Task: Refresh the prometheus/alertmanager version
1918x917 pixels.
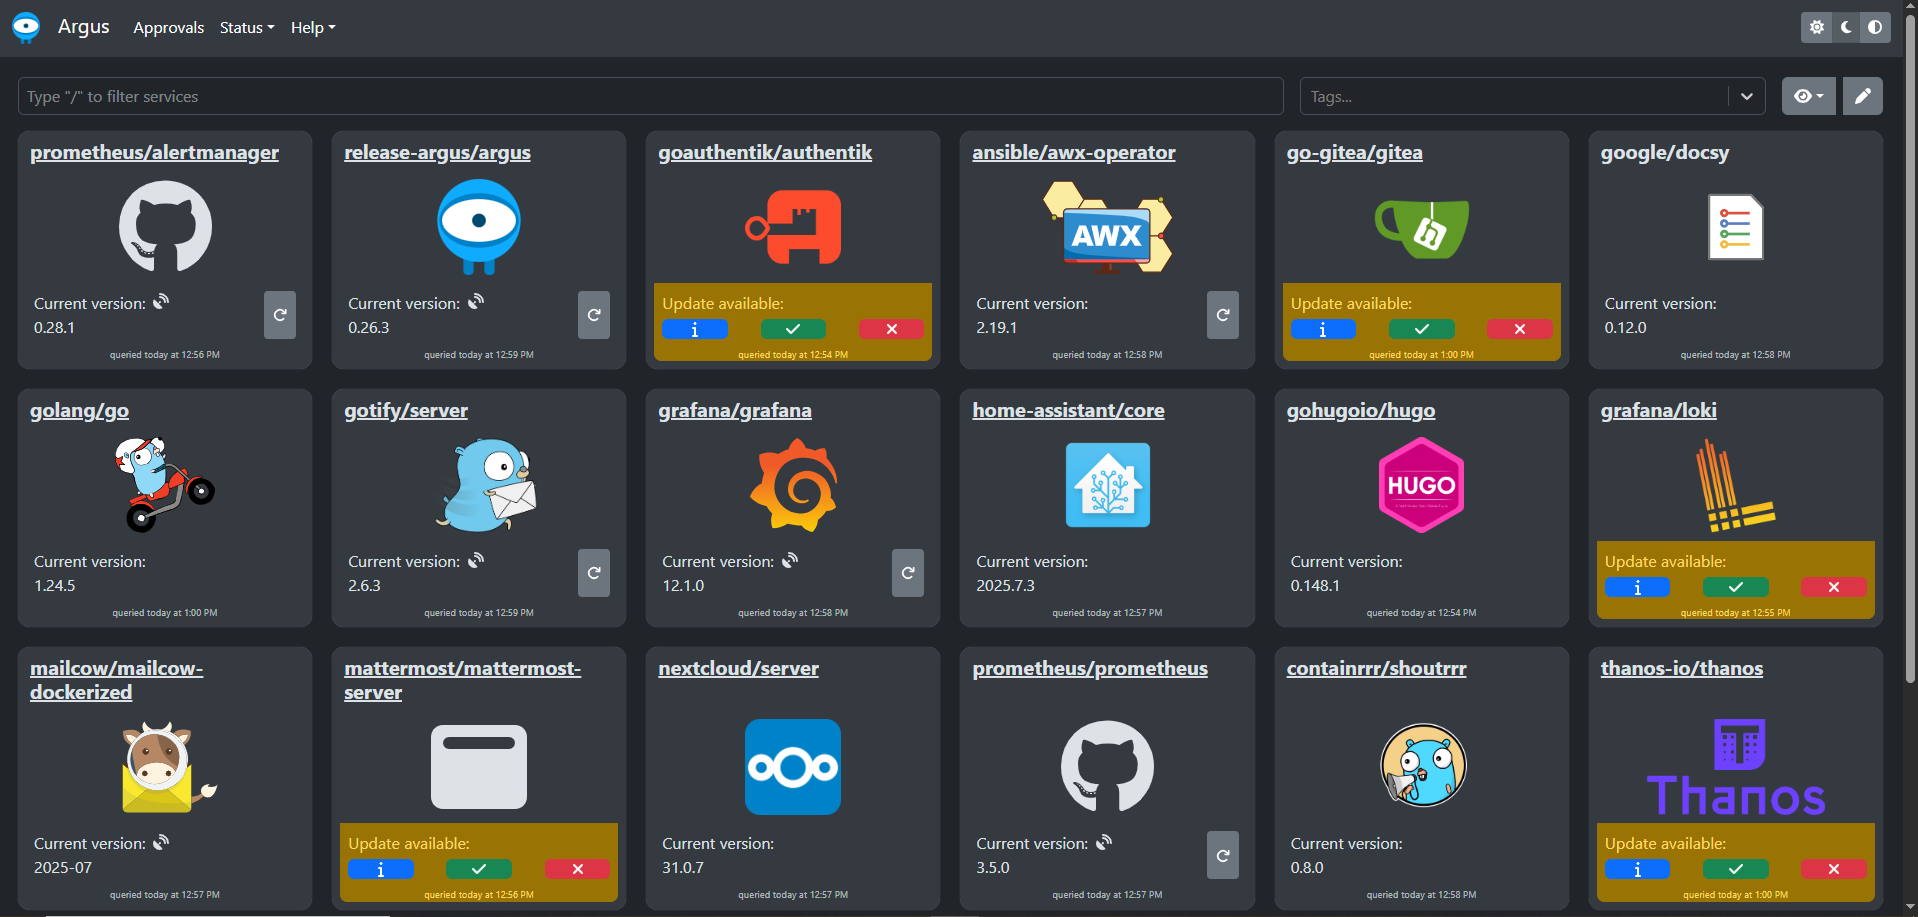Action: pyautogui.click(x=280, y=315)
